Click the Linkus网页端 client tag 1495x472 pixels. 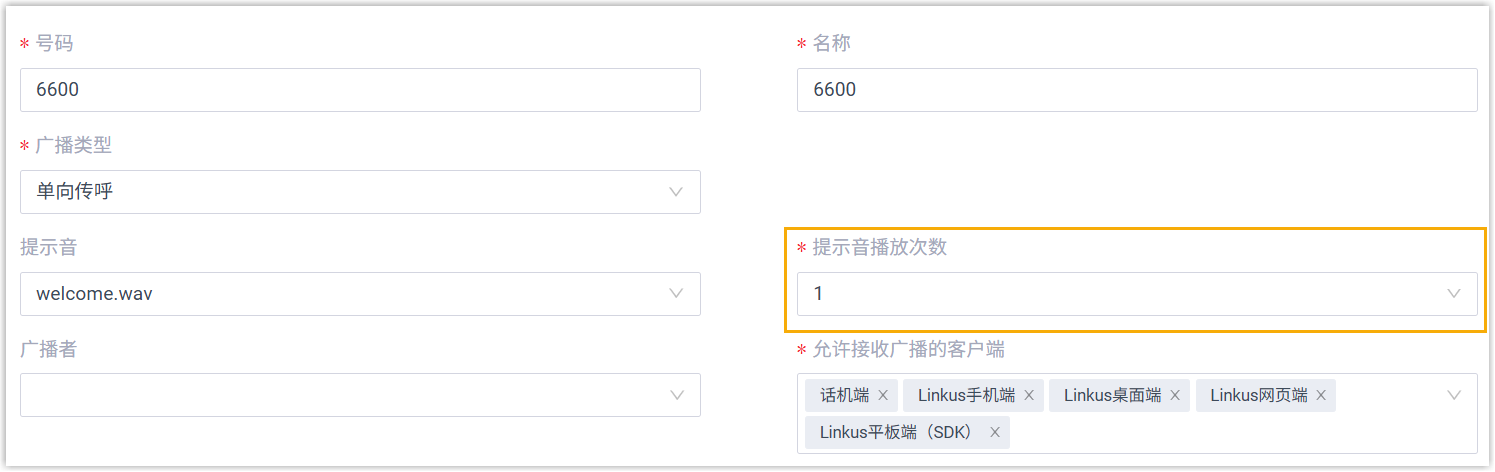coord(1258,396)
